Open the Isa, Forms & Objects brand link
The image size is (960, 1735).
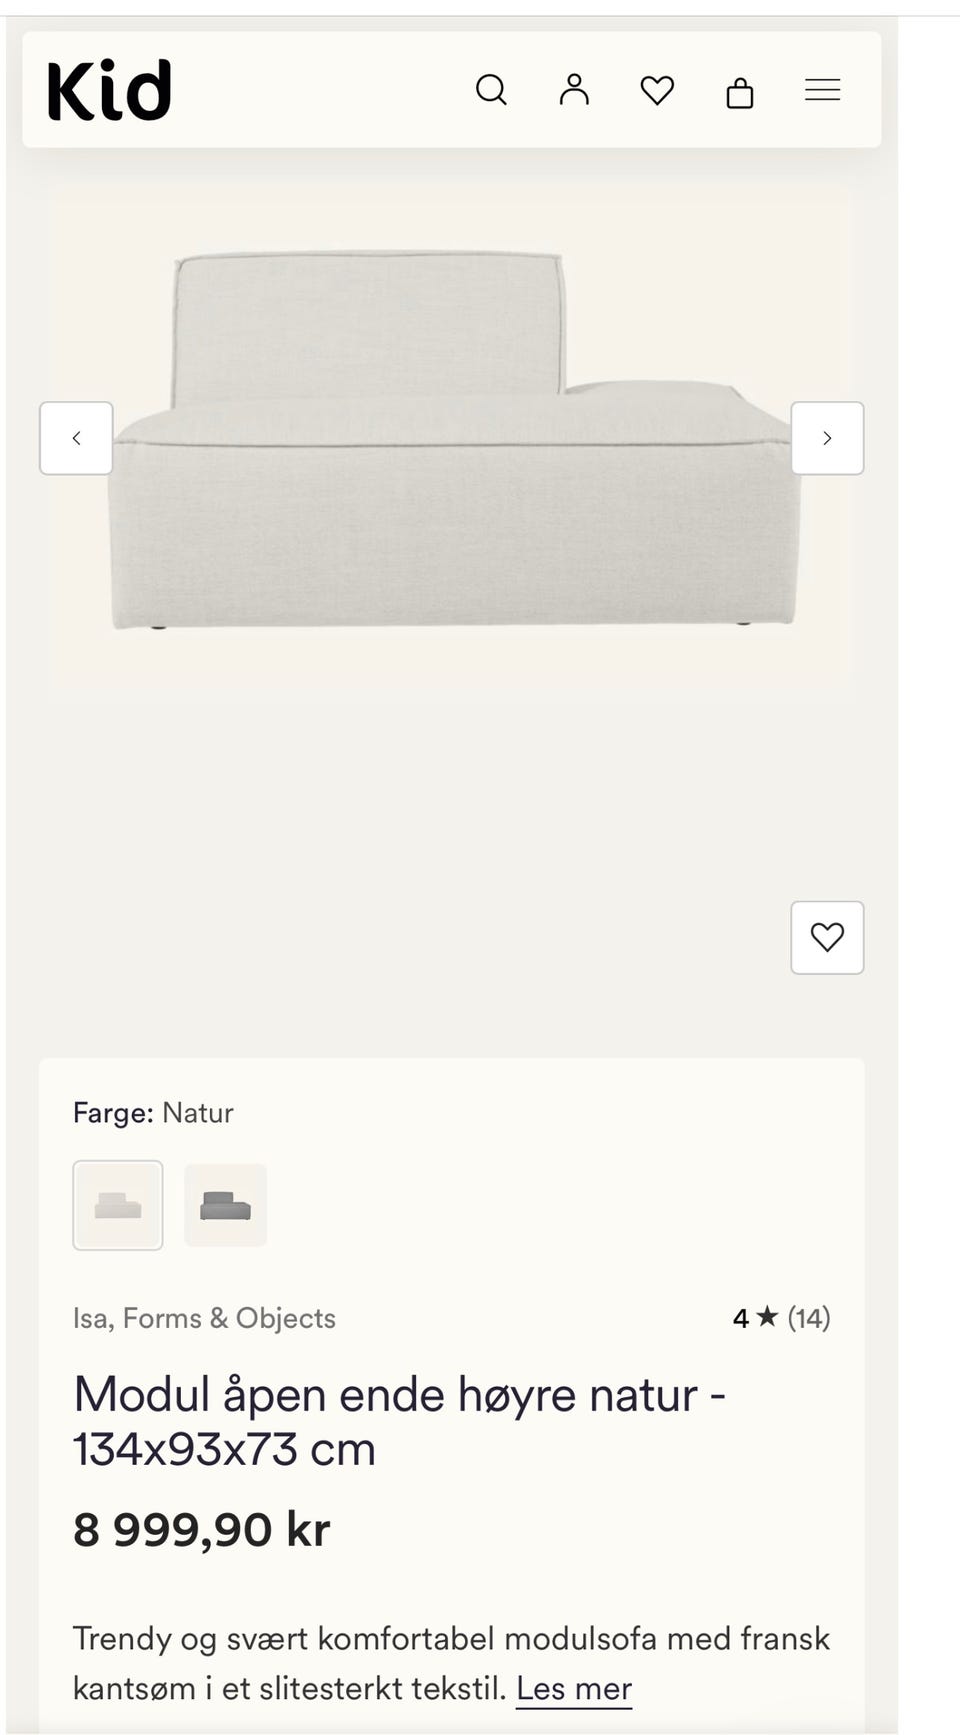pyautogui.click(x=204, y=1318)
